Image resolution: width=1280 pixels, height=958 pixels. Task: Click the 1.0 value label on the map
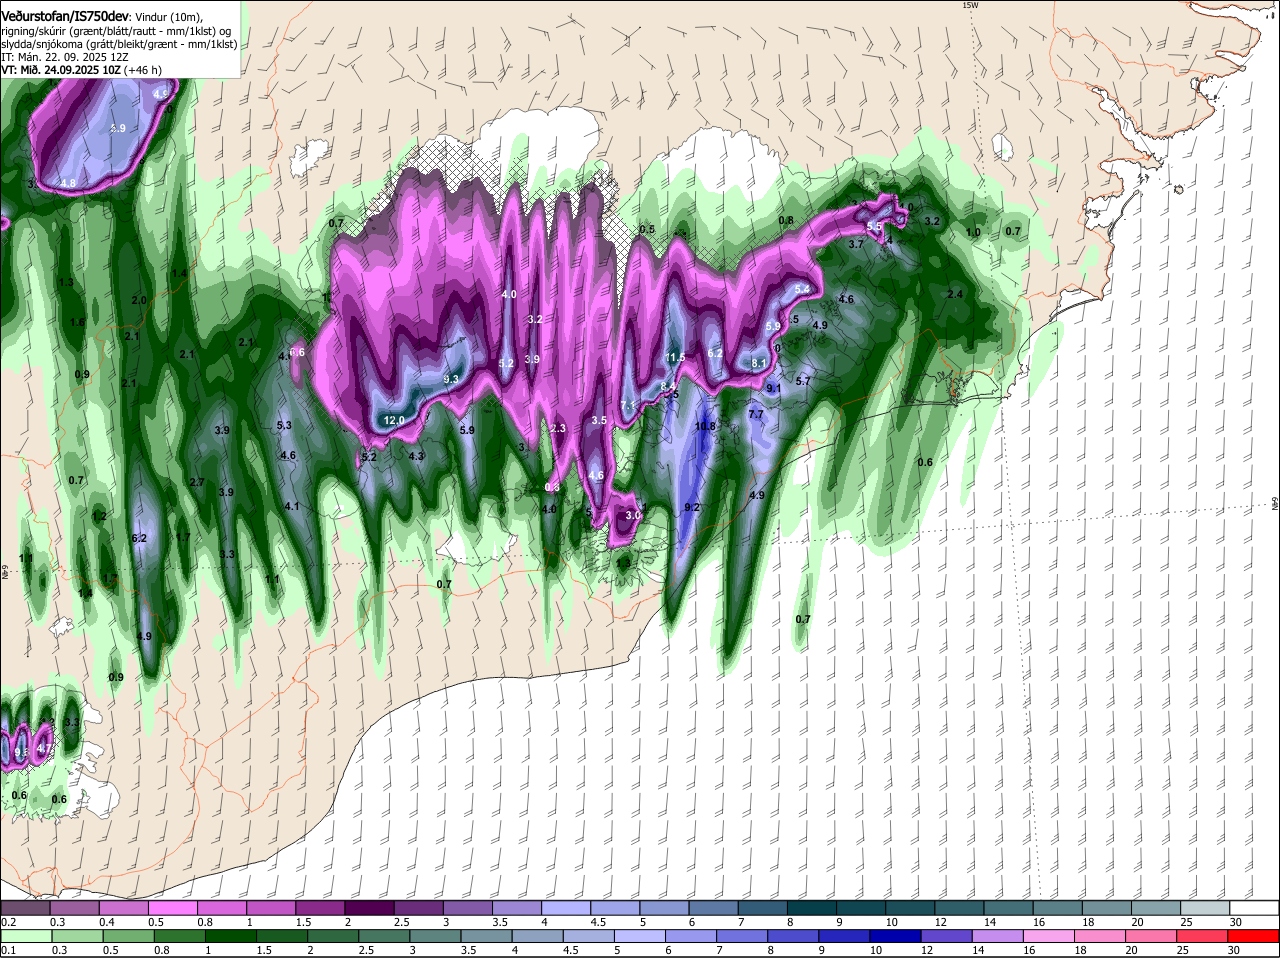click(x=973, y=232)
